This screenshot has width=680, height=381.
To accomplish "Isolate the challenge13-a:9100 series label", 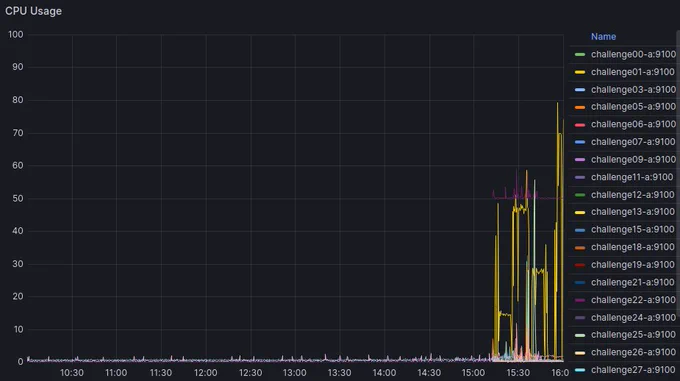I will click(633, 212).
